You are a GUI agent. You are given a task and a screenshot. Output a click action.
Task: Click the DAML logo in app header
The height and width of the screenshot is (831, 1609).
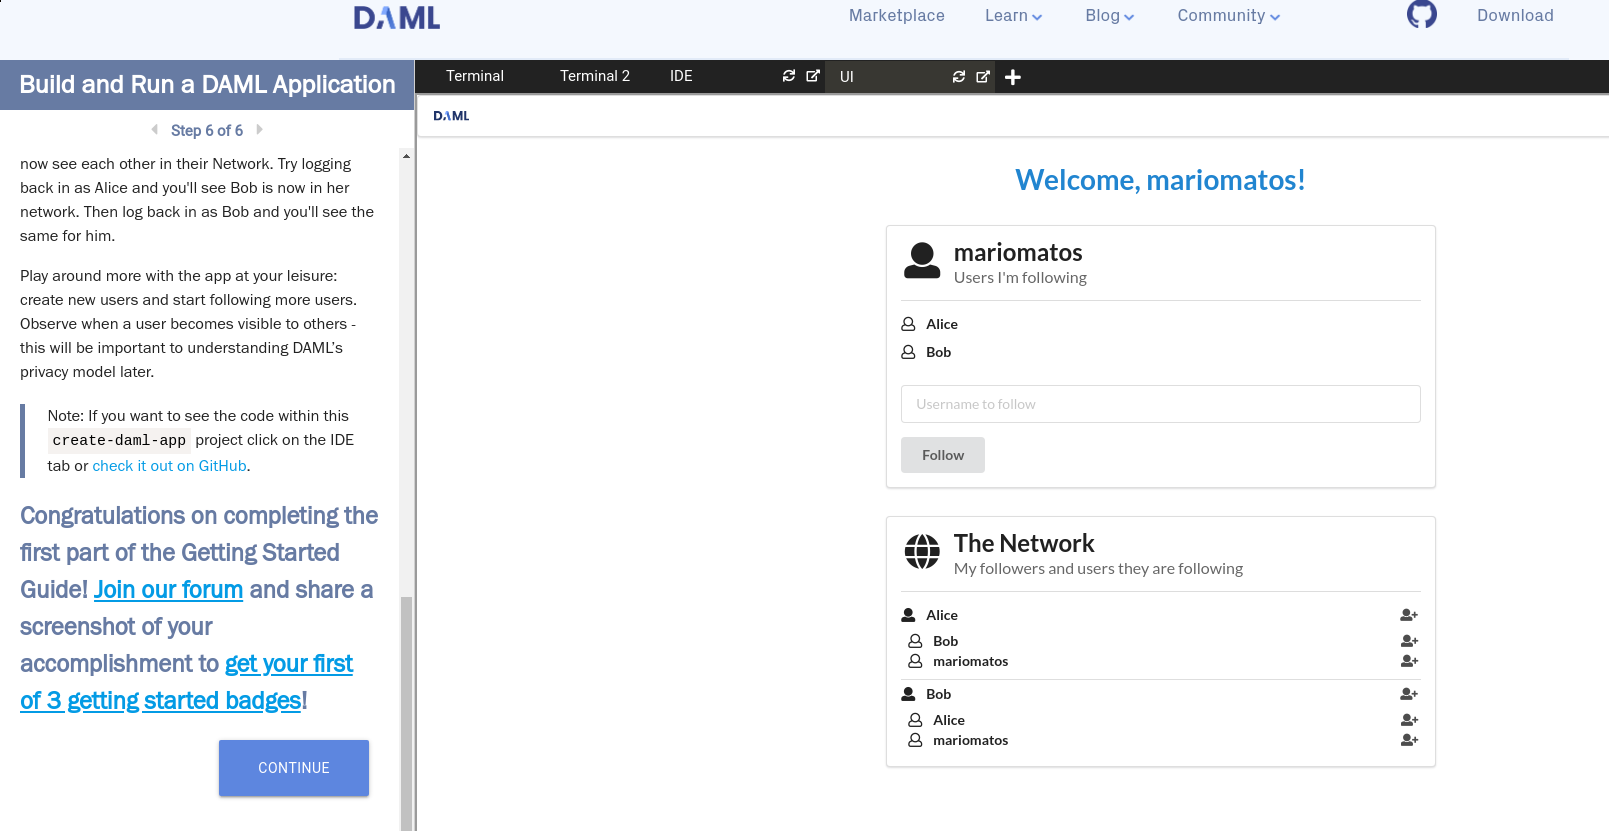pyautogui.click(x=451, y=116)
